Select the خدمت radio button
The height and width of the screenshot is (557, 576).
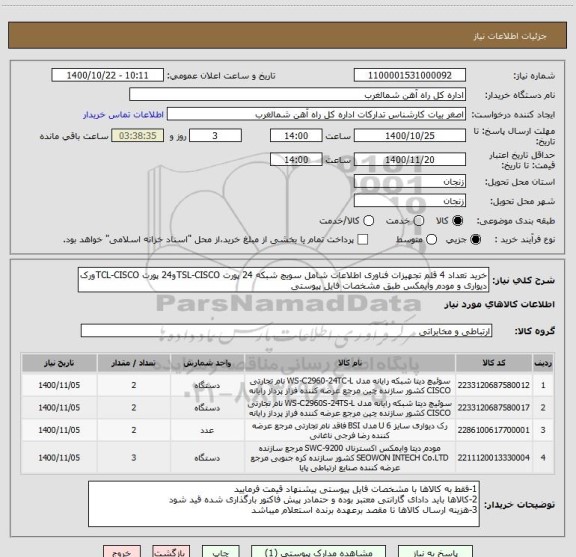pyautogui.click(x=419, y=221)
